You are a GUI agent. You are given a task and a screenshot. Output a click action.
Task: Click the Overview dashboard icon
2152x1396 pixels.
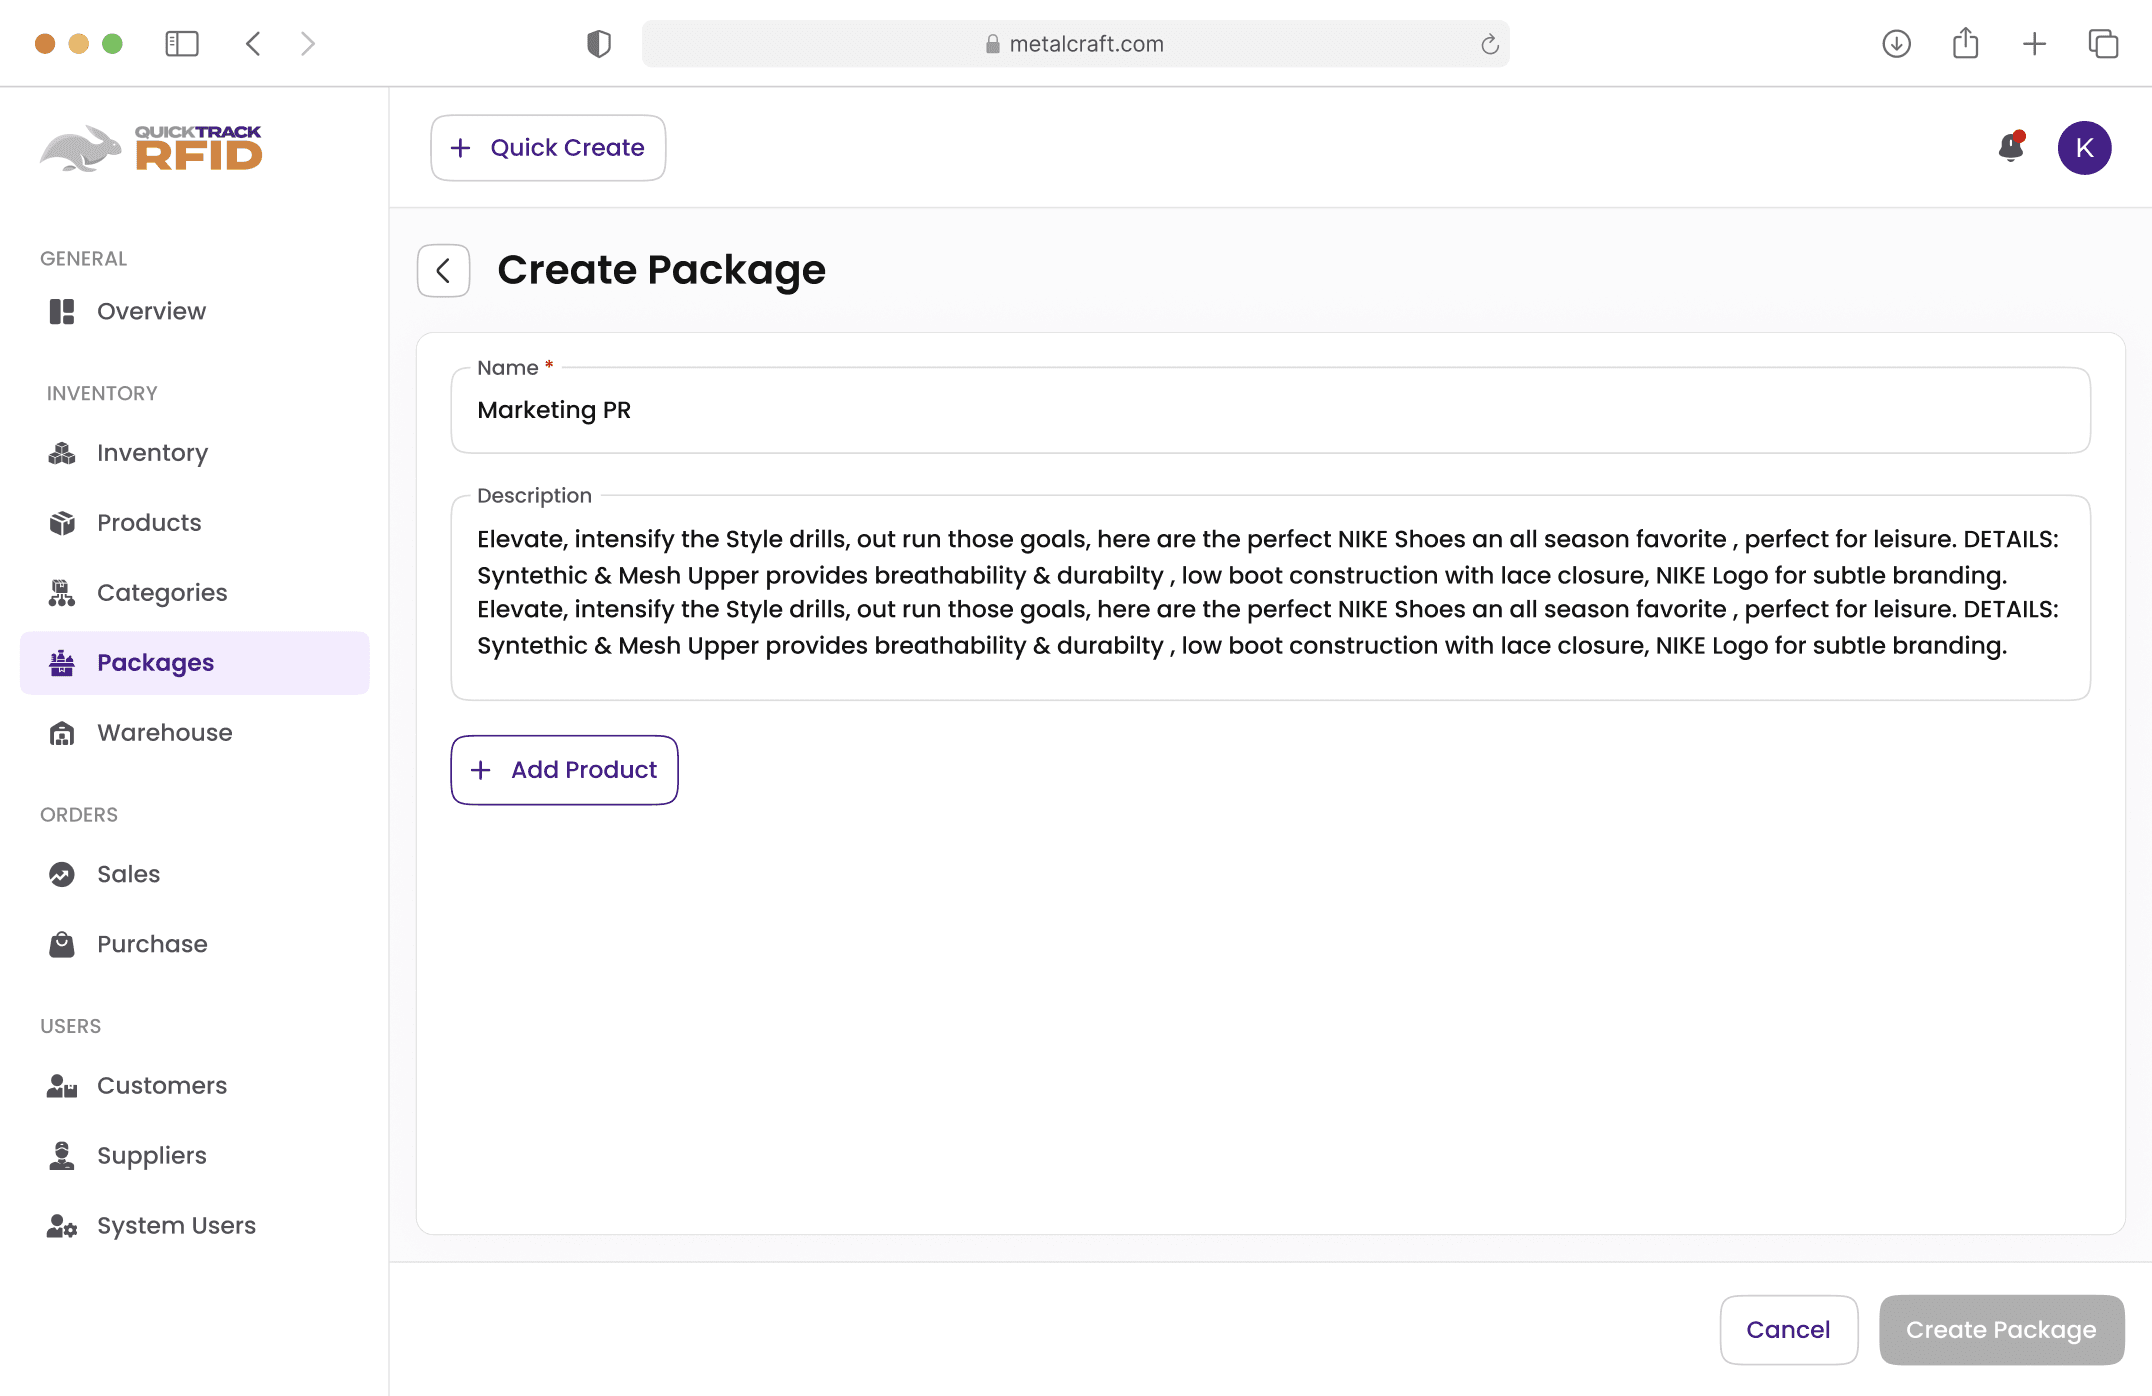(62, 312)
